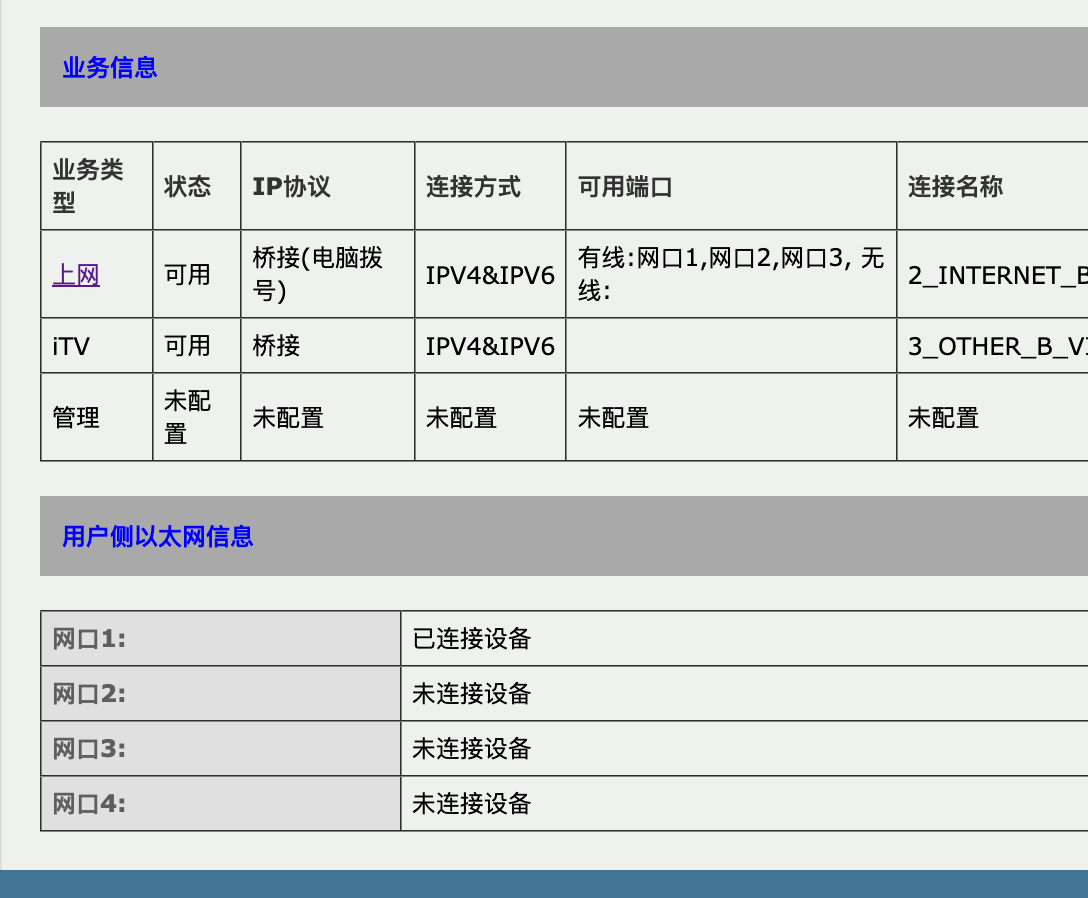Select the 网口1: label
Image resolution: width=1088 pixels, height=898 pixels.
click(89, 639)
